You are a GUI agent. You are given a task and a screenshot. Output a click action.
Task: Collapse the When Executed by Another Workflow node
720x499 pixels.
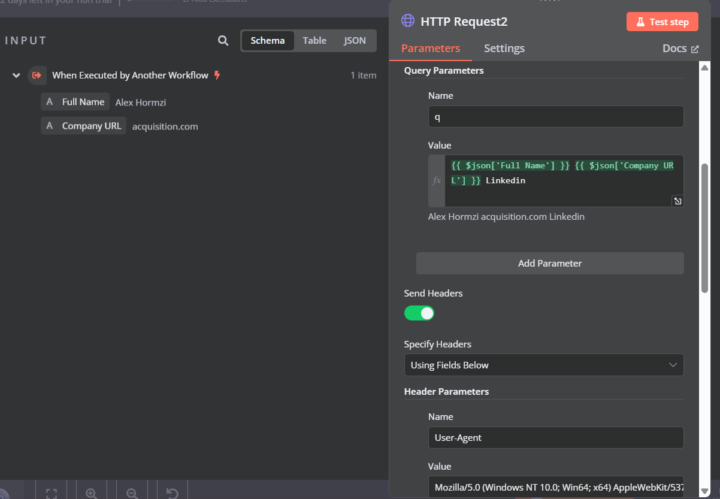pyautogui.click(x=16, y=75)
